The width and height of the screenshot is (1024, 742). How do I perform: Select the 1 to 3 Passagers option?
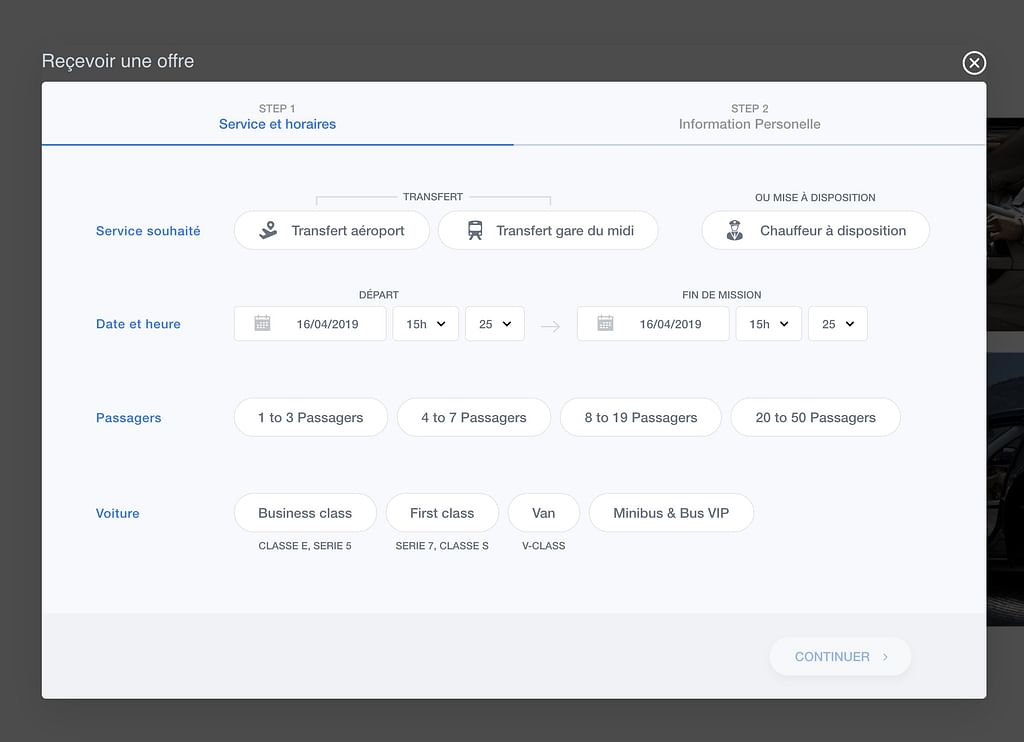click(x=310, y=417)
